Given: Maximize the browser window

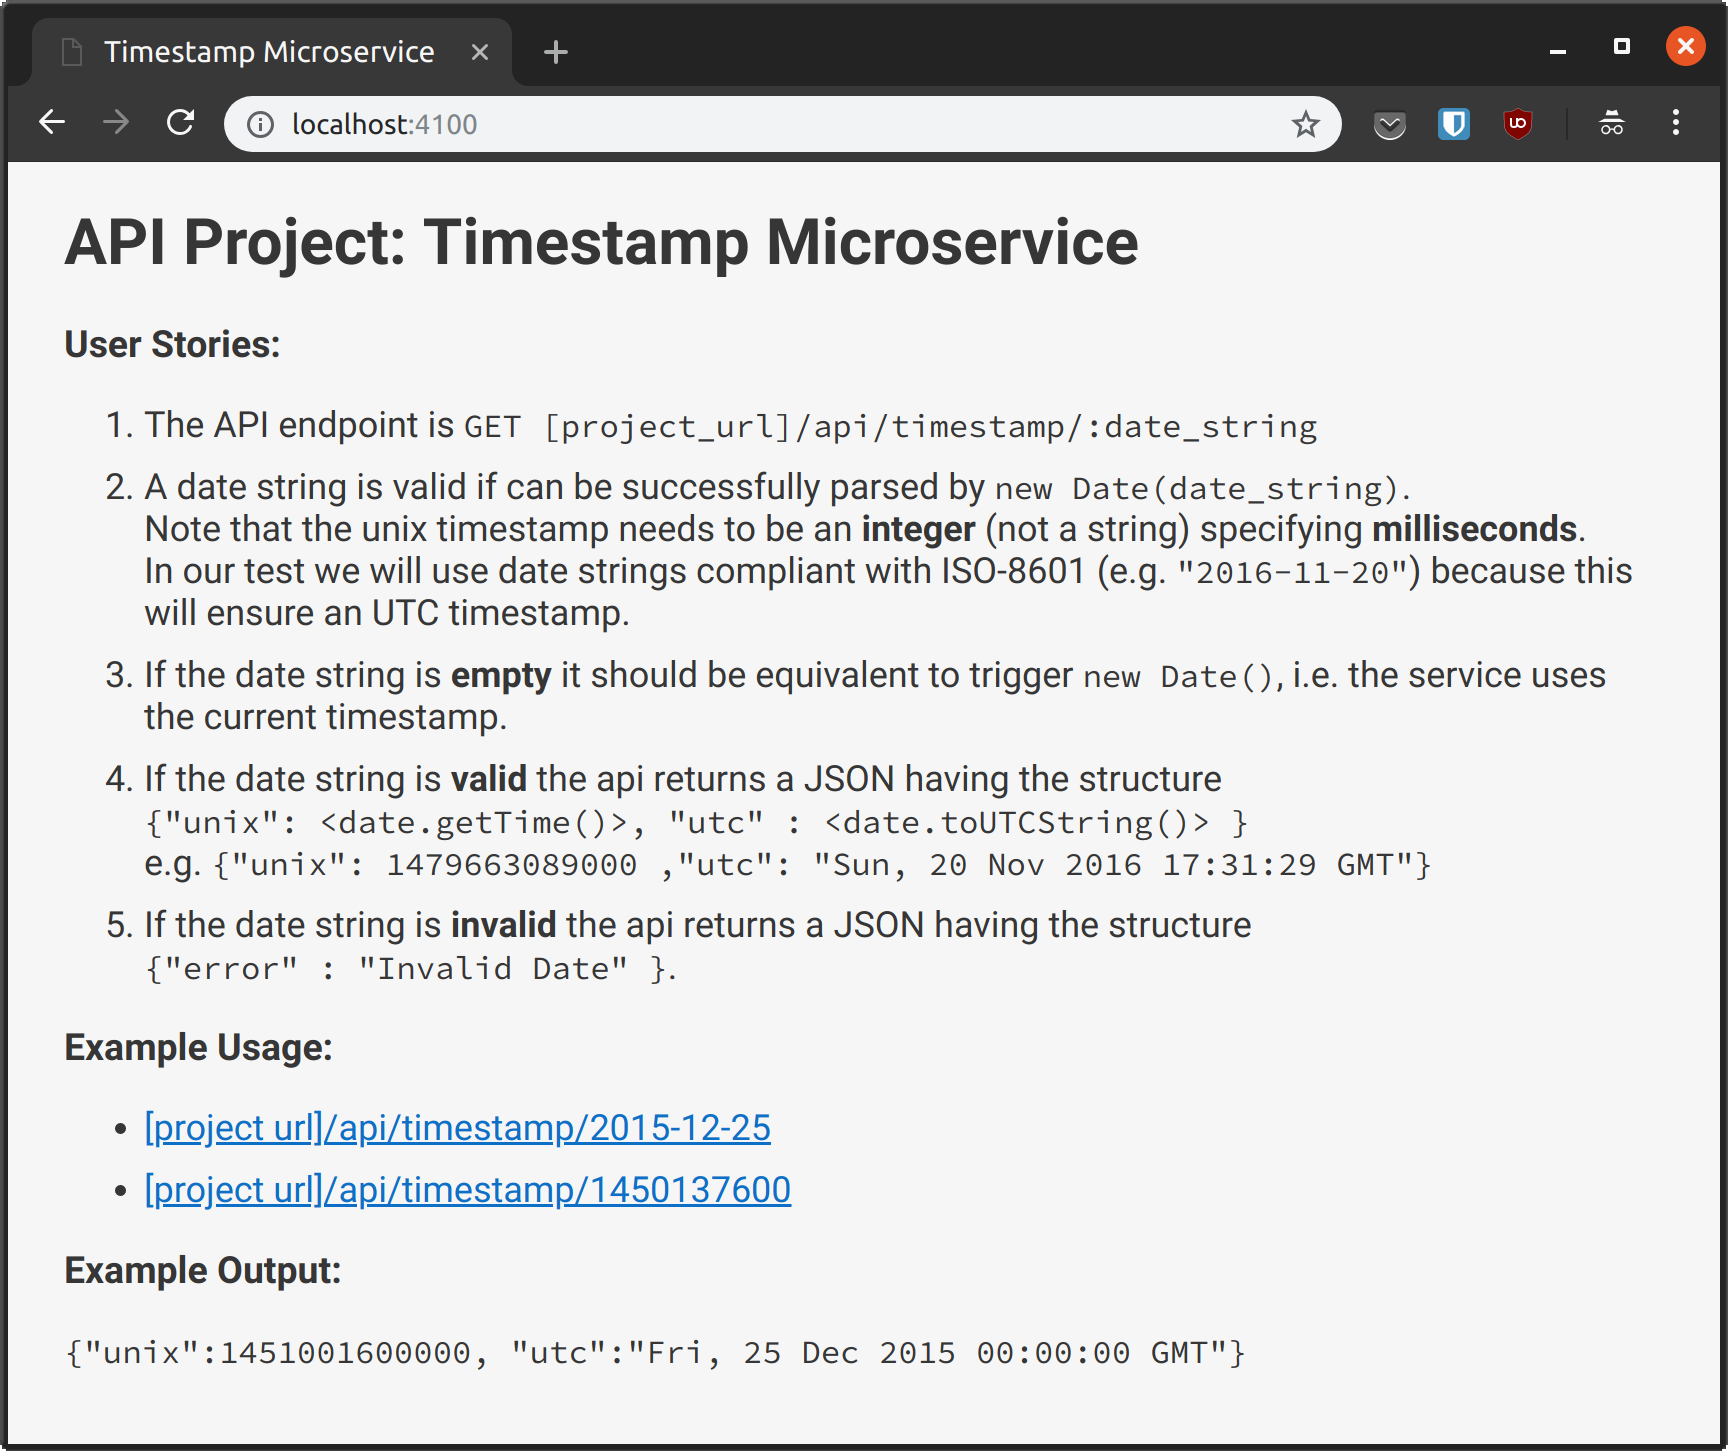Looking at the screenshot, I should coord(1621,47).
